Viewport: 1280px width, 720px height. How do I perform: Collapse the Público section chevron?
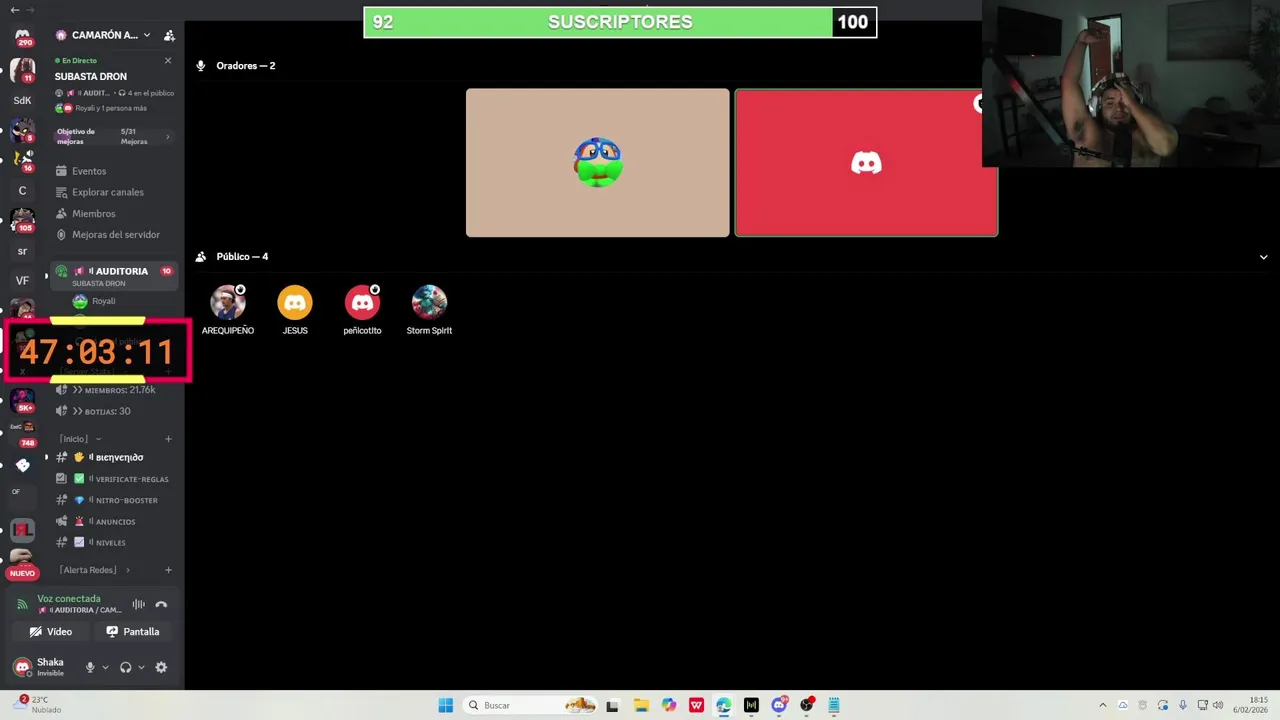coord(1263,257)
